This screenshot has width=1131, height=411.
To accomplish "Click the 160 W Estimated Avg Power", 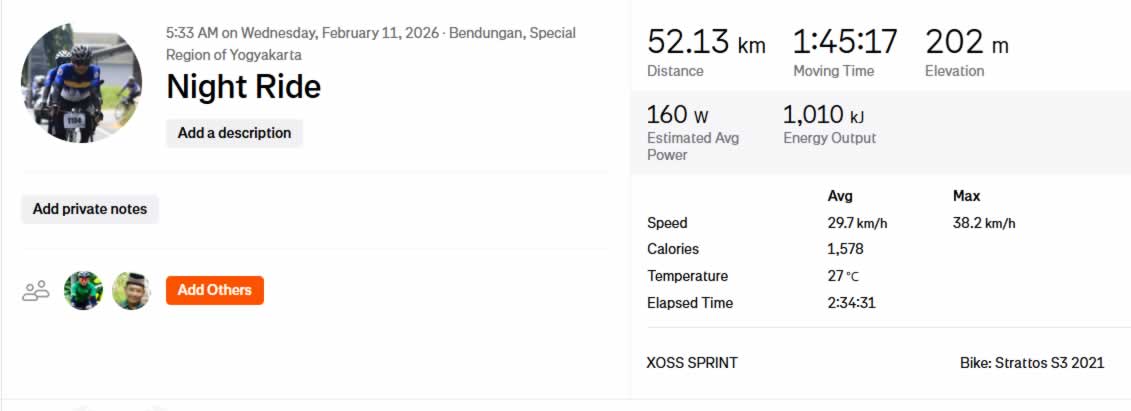I will (678, 116).
